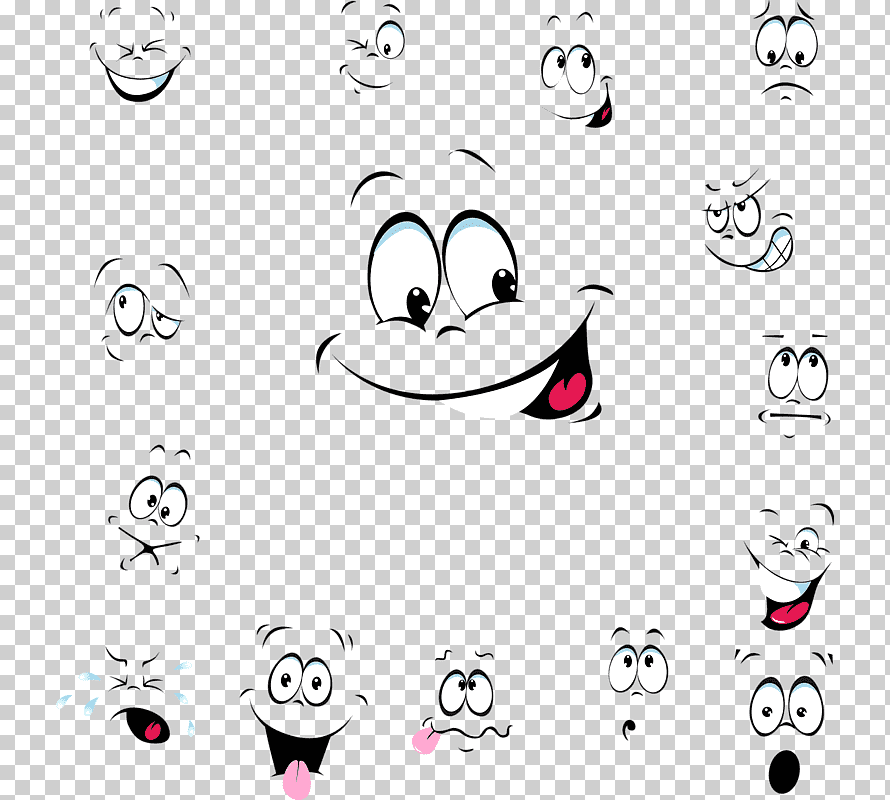Click the right eye of the large center face
Viewport: 890px width, 800px height.
[482, 262]
